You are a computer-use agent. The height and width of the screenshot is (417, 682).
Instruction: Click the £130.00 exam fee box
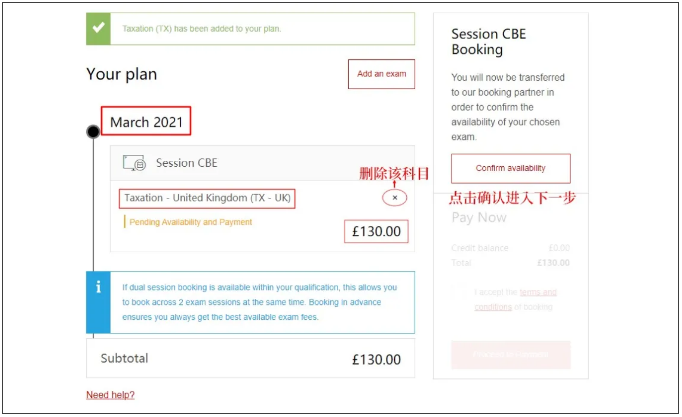pos(376,232)
